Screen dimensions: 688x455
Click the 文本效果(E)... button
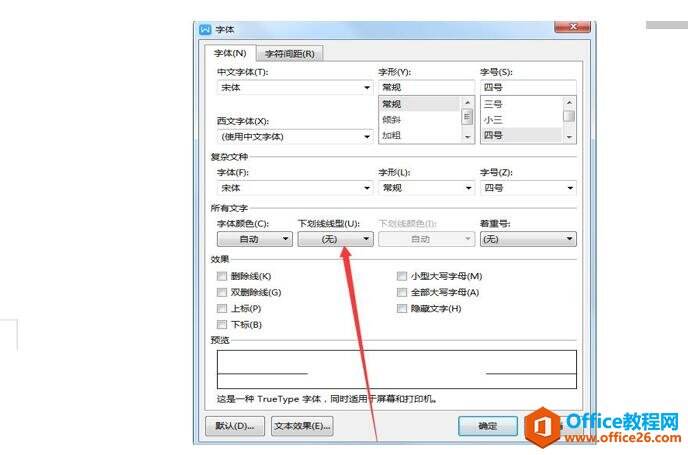(x=302, y=426)
